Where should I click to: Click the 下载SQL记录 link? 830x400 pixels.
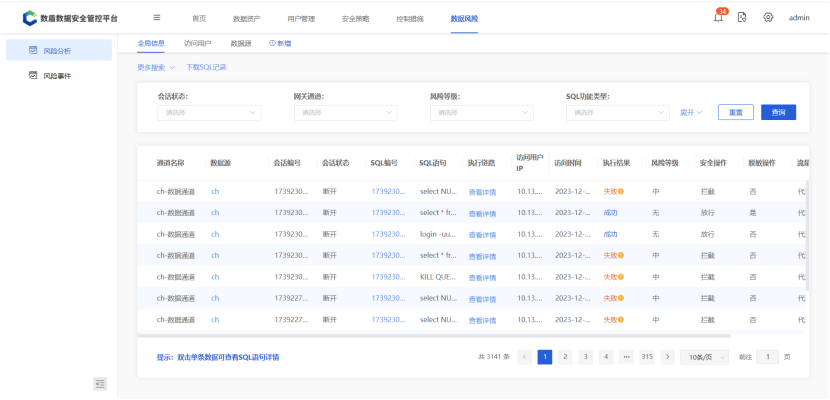pyautogui.click(x=206, y=67)
